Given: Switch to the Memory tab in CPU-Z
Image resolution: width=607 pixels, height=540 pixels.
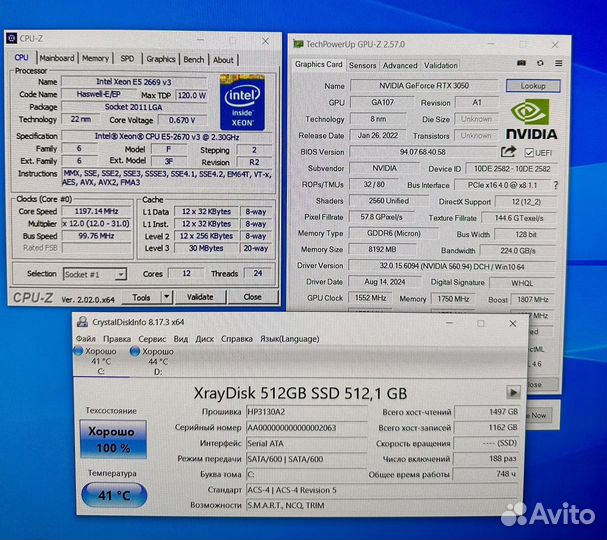Looking at the screenshot, I should pyautogui.click(x=95, y=58).
